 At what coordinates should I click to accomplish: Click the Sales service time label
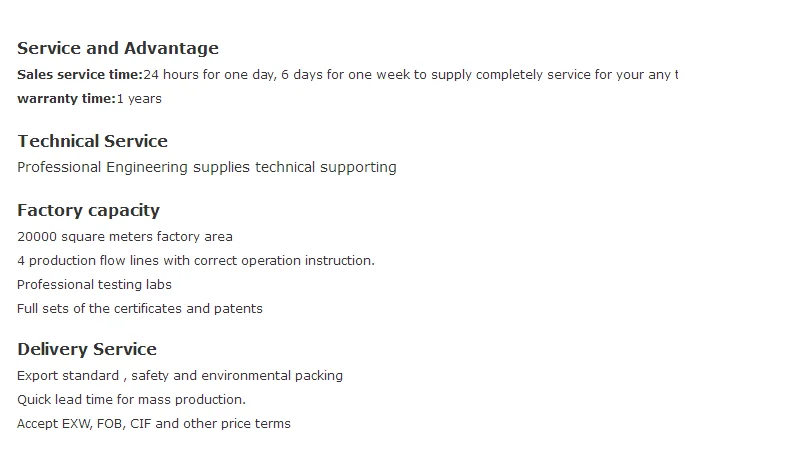[x=80, y=74]
